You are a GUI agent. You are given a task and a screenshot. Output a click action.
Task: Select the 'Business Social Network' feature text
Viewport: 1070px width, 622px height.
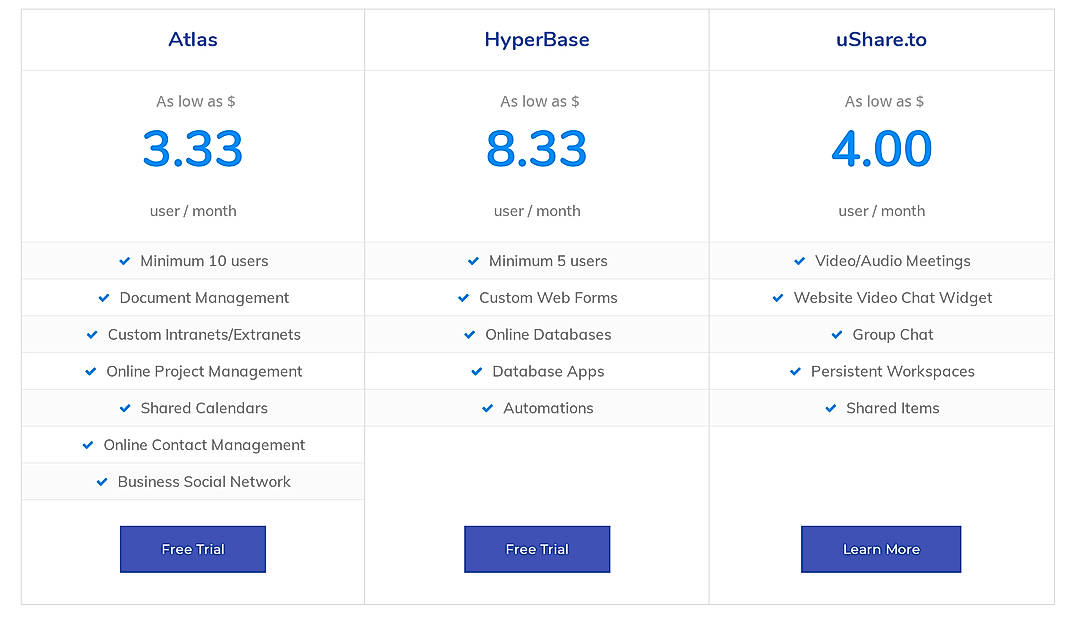204,482
